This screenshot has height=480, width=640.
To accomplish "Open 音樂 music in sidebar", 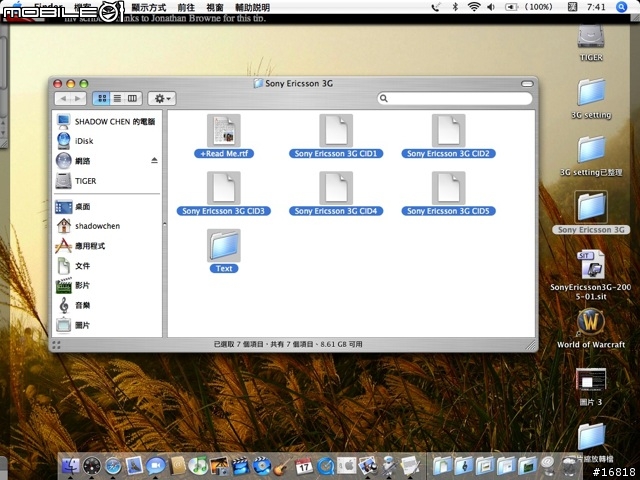I will pyautogui.click(x=73, y=305).
